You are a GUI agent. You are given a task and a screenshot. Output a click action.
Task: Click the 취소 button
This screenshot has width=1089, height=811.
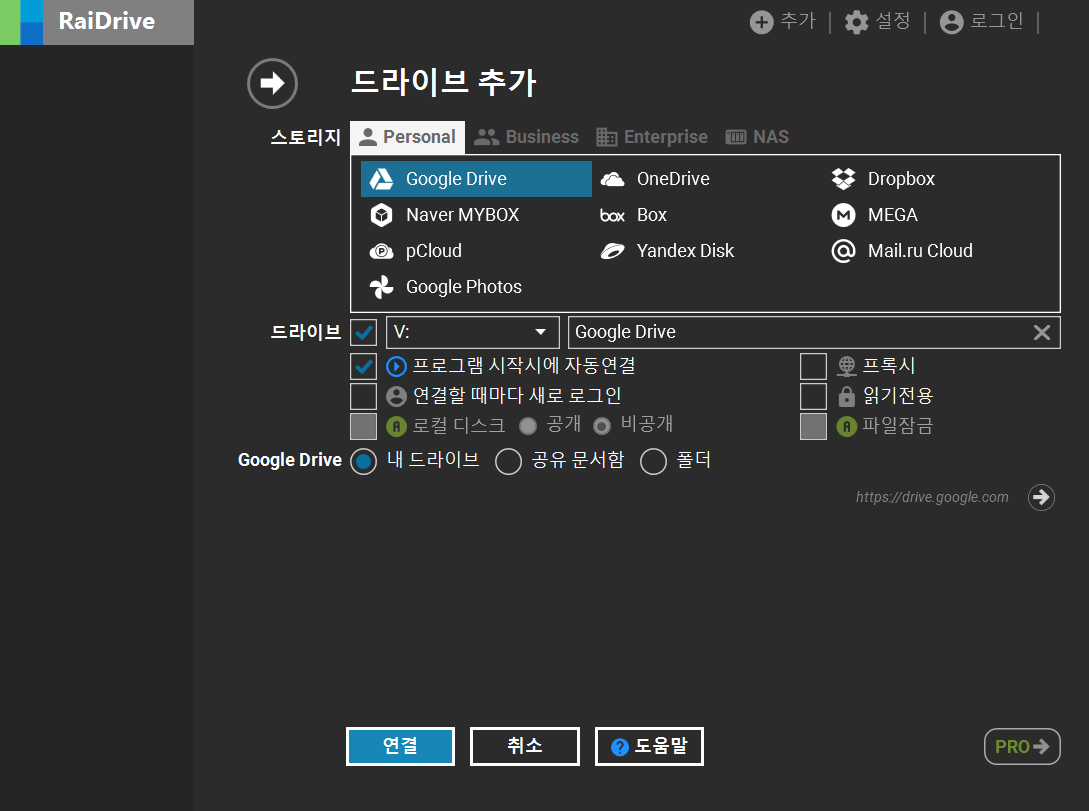click(525, 746)
